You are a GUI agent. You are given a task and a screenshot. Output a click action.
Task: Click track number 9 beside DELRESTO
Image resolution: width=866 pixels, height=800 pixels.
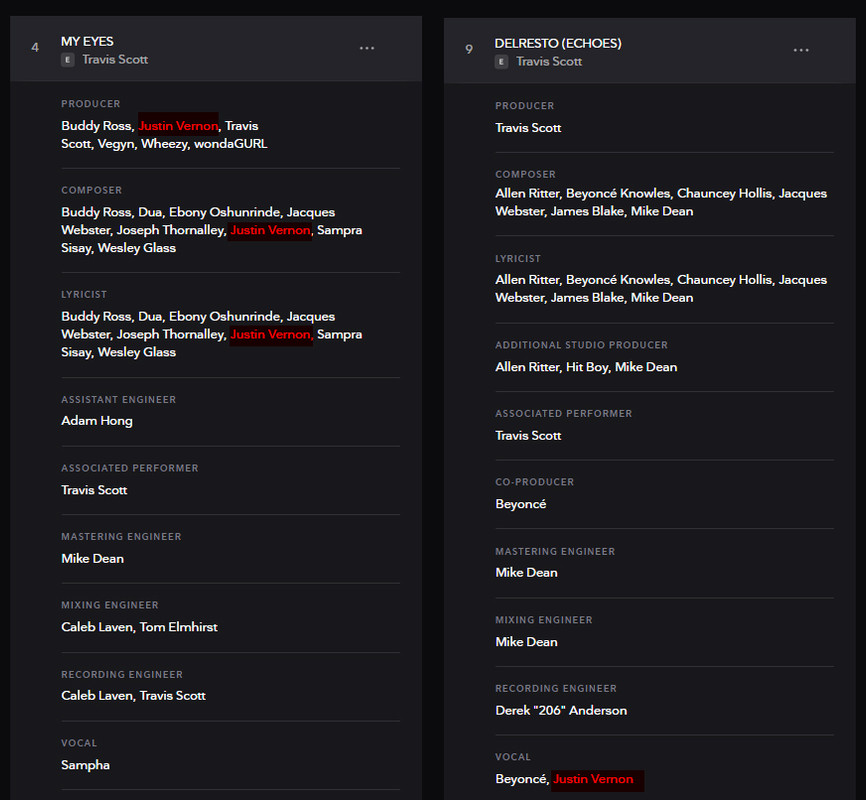[469, 50]
